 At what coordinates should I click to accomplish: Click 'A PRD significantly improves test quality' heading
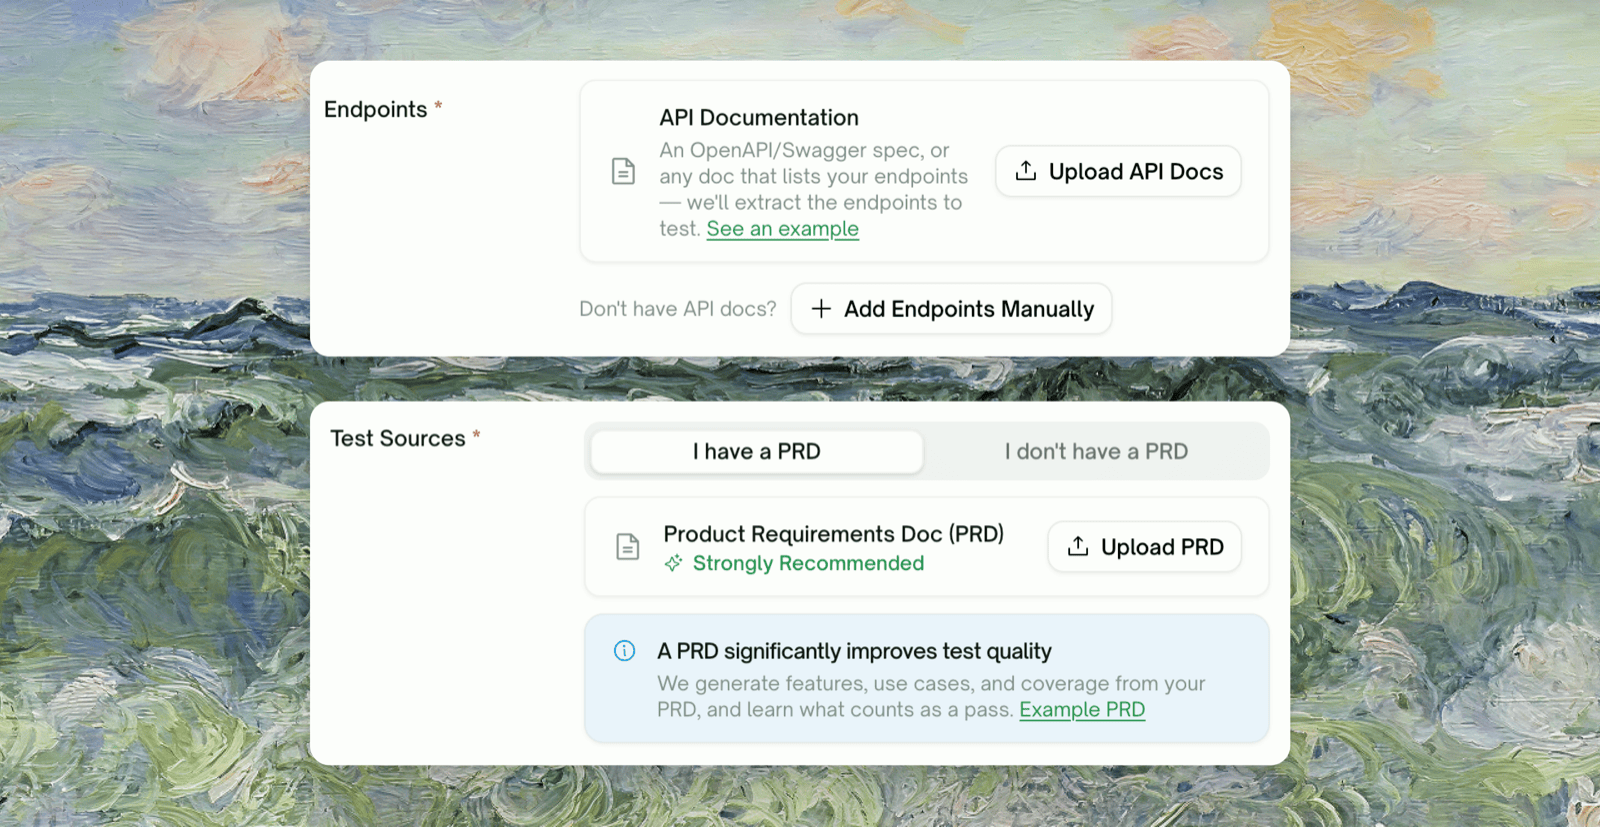[854, 651]
